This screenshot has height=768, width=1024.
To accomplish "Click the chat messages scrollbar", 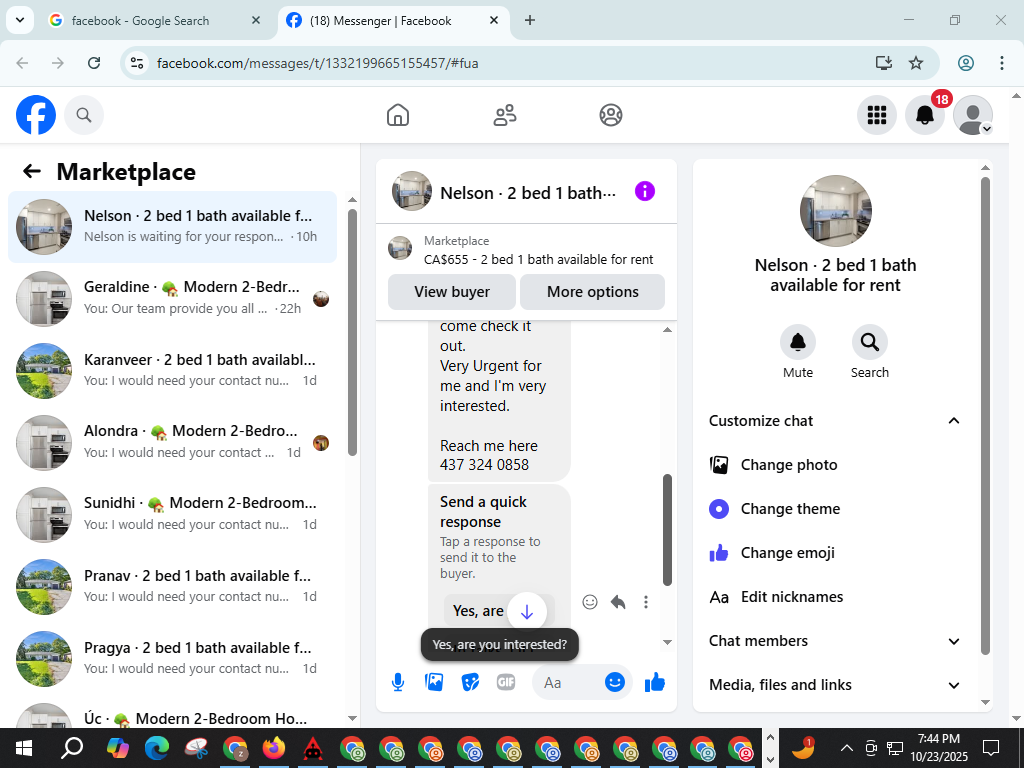I will click(667, 530).
